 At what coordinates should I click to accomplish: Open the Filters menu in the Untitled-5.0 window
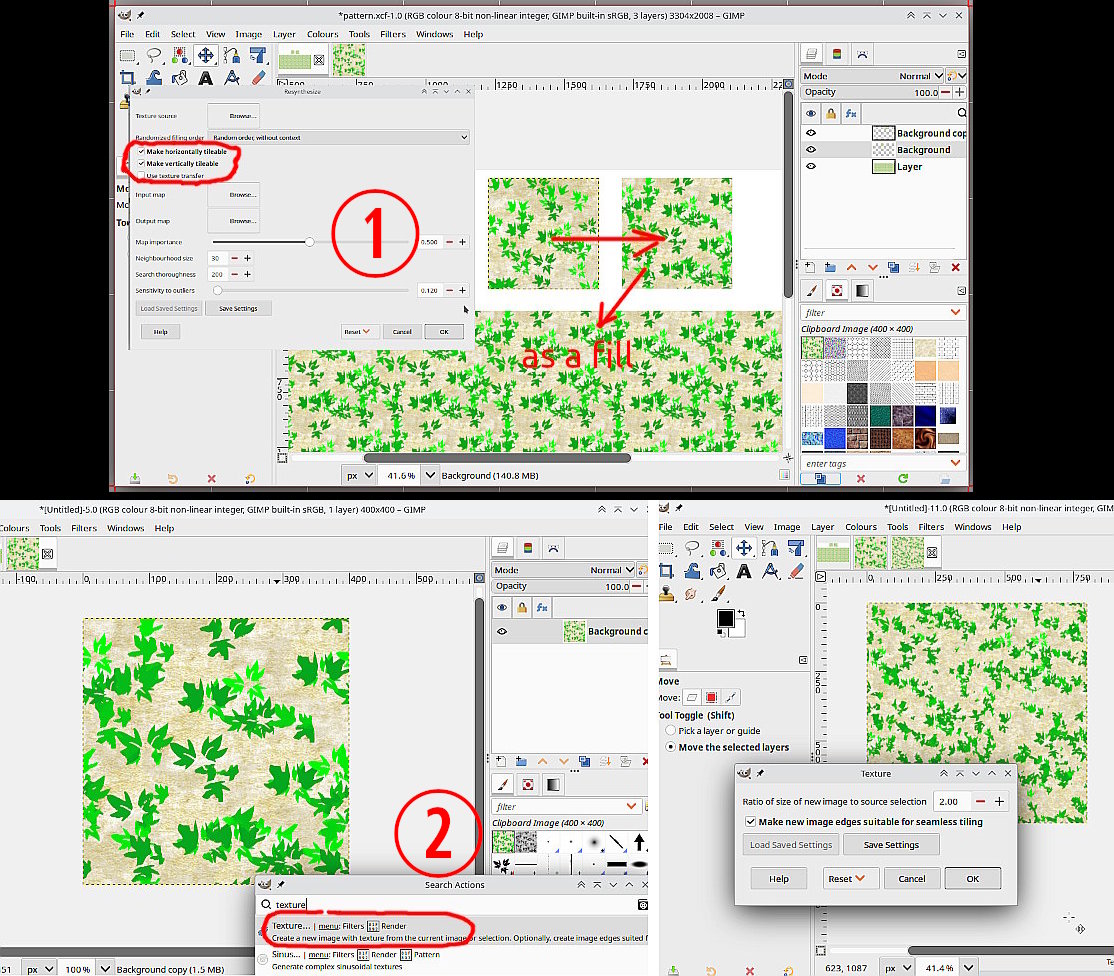tap(84, 528)
